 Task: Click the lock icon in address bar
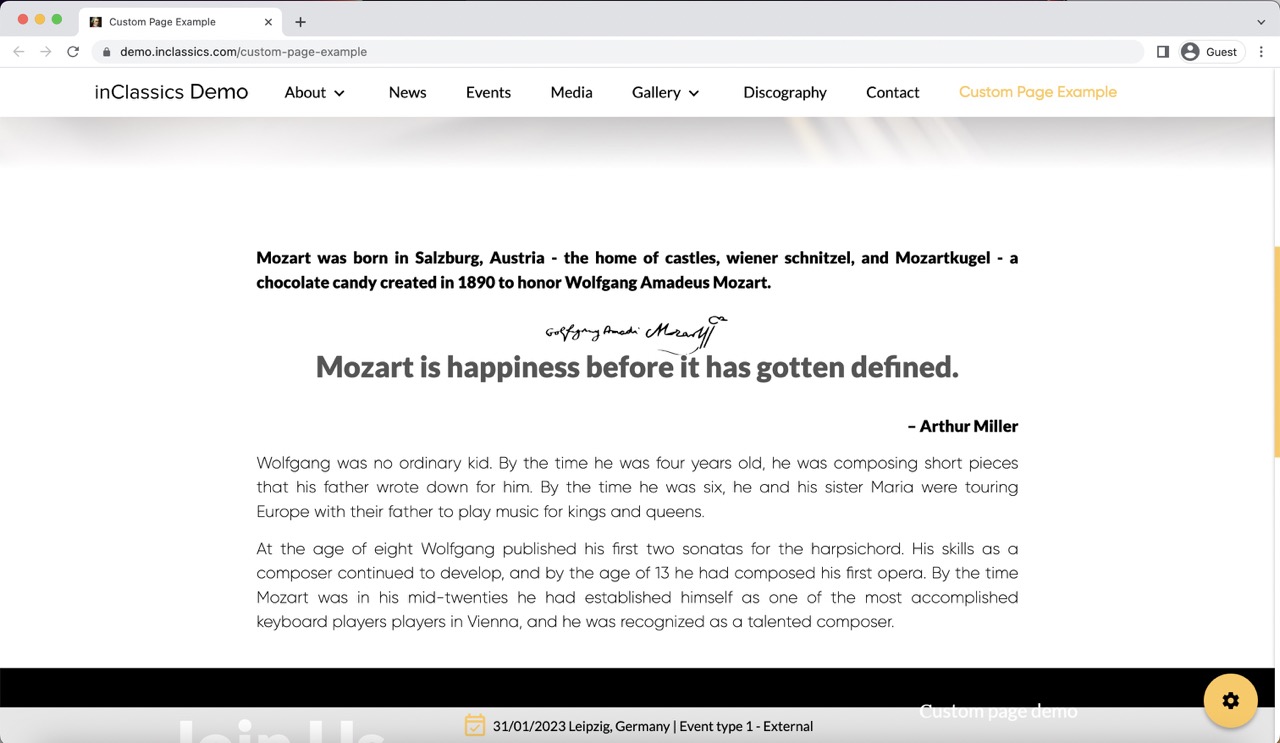click(x=107, y=52)
